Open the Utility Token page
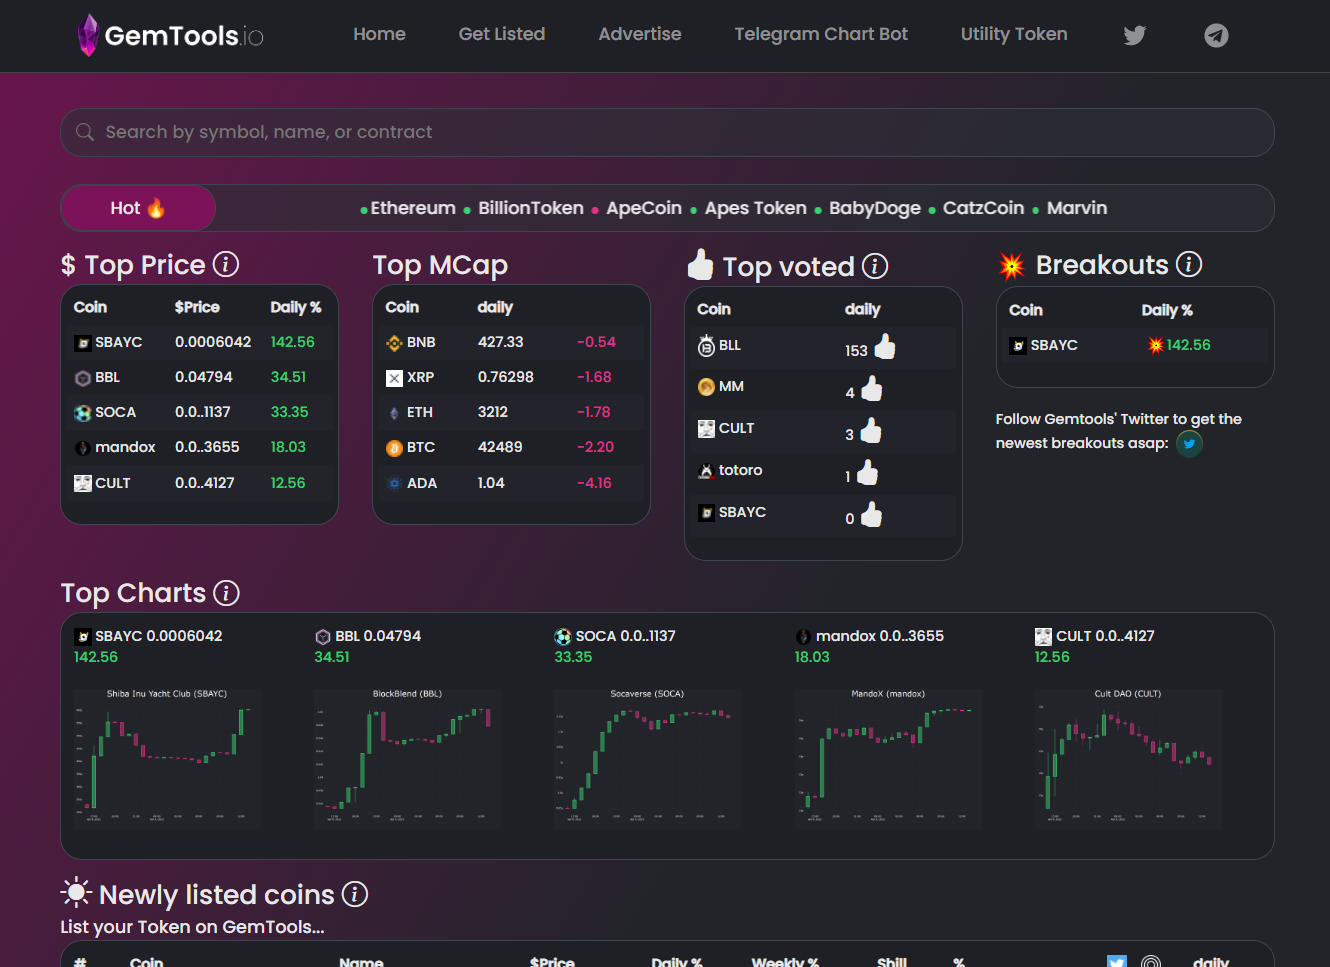 pyautogui.click(x=1013, y=34)
